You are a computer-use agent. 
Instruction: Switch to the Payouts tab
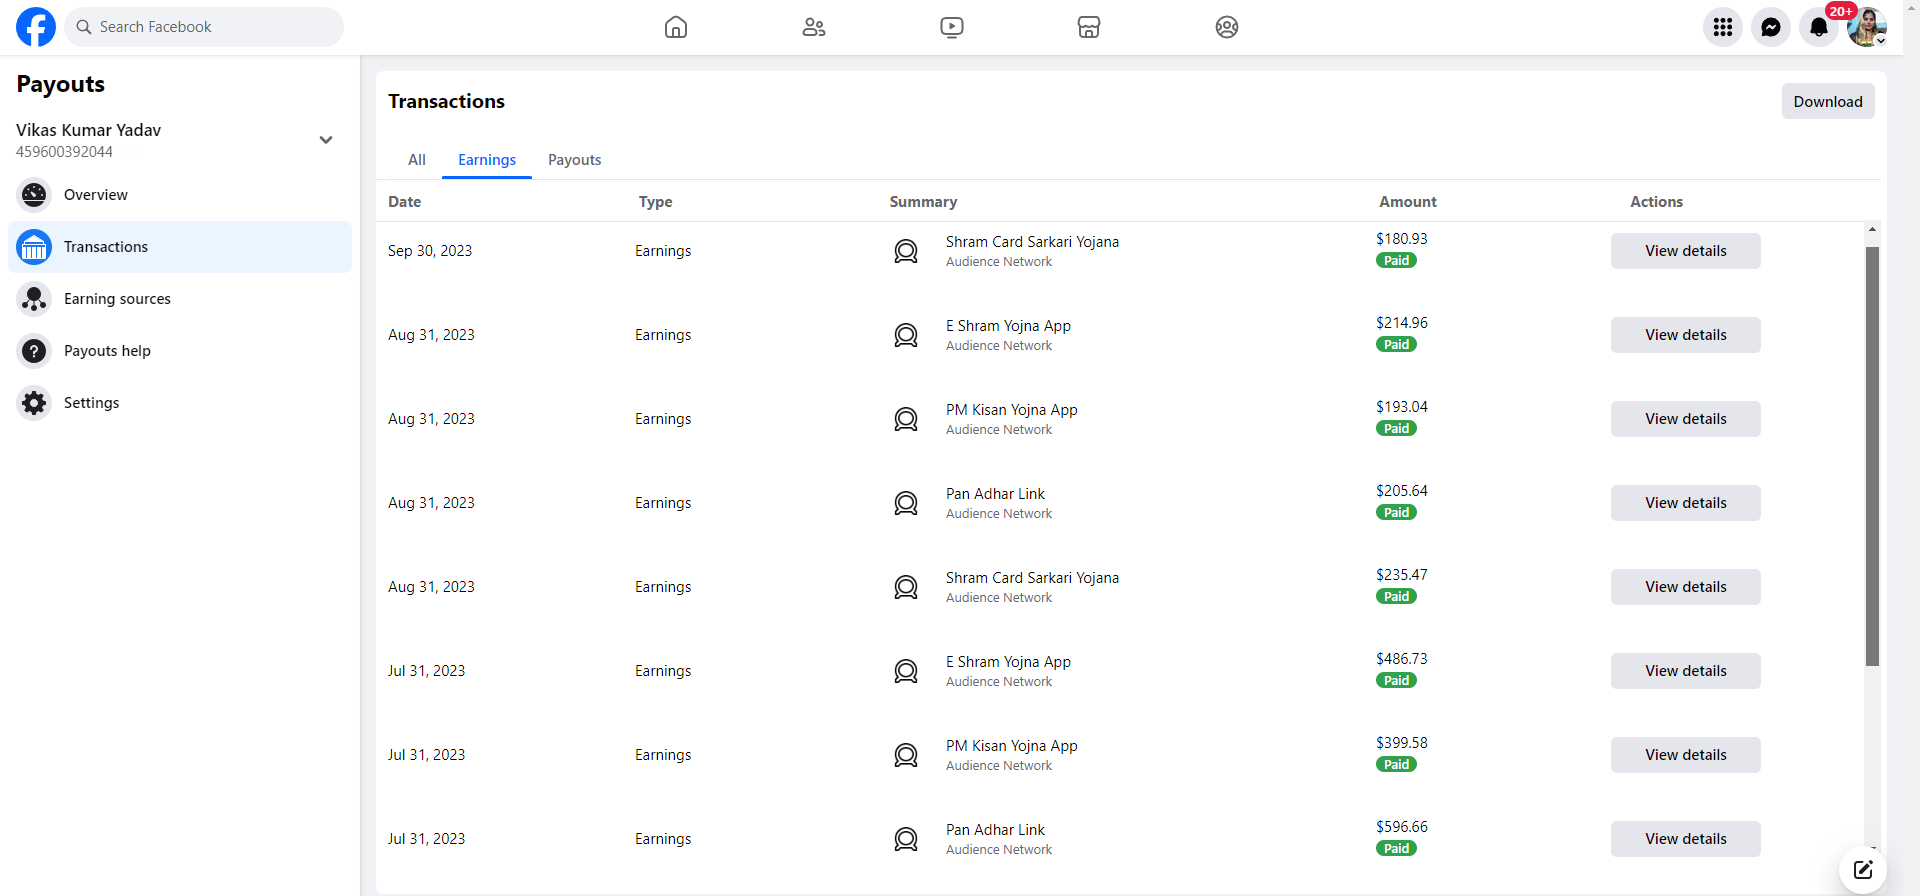pos(575,160)
